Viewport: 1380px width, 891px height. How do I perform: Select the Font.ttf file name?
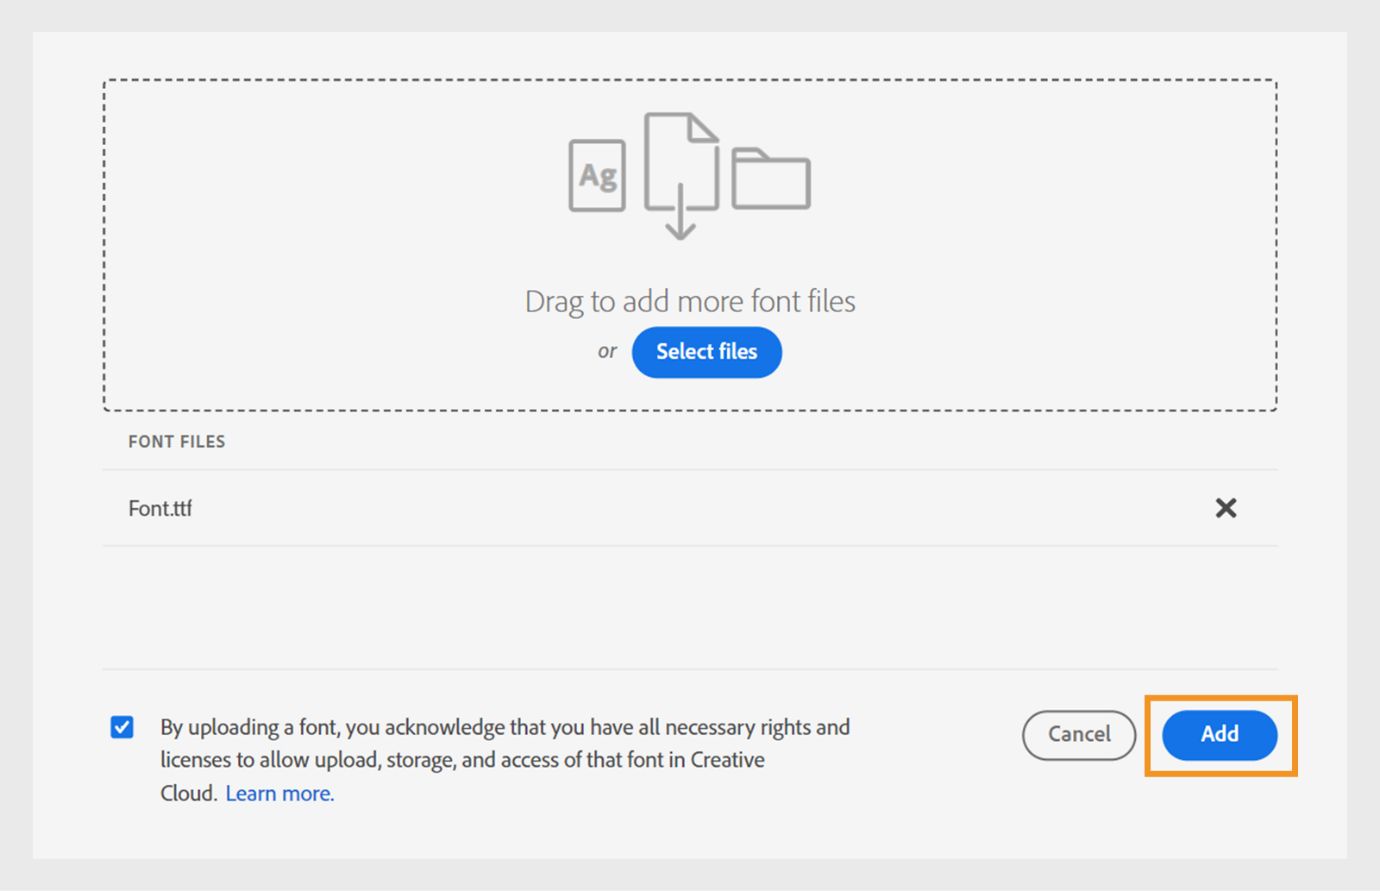[x=160, y=508]
